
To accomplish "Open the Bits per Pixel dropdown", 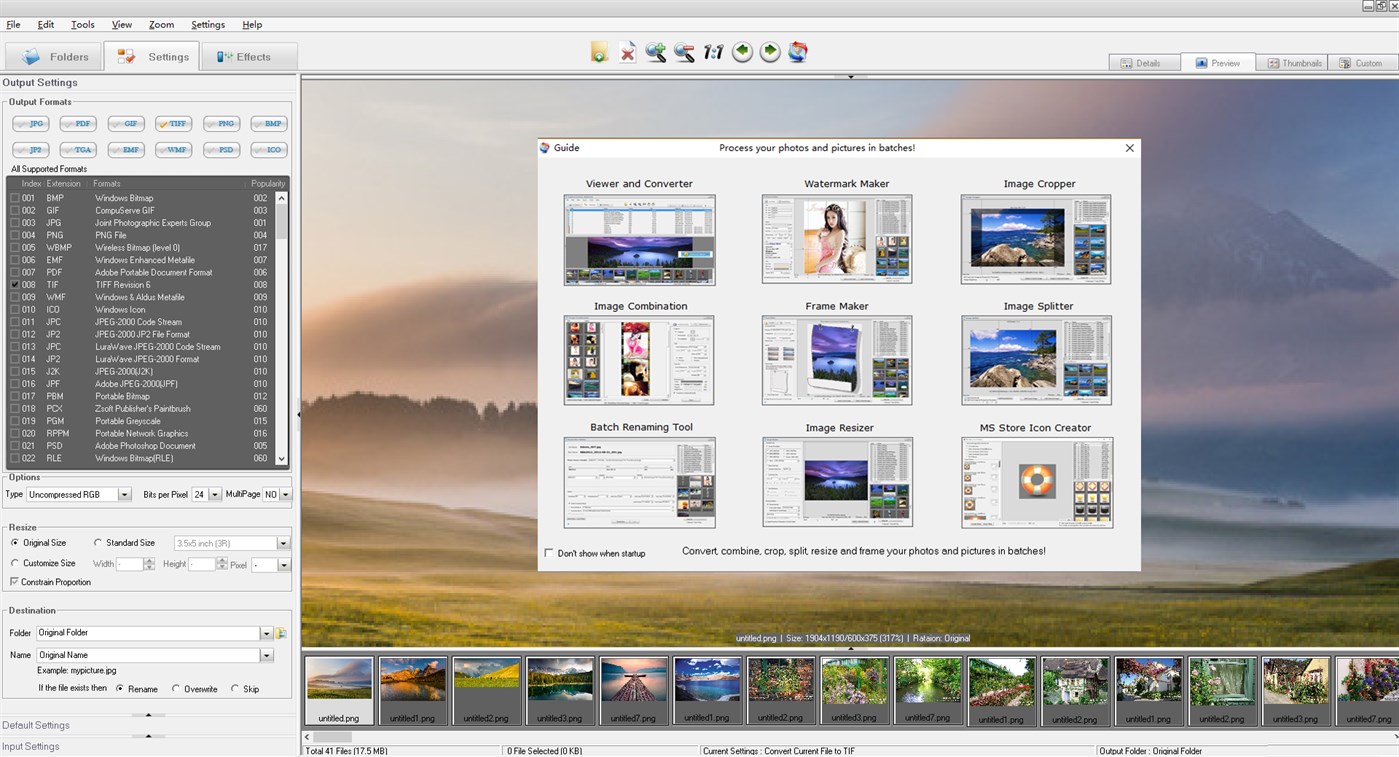I will coord(216,494).
